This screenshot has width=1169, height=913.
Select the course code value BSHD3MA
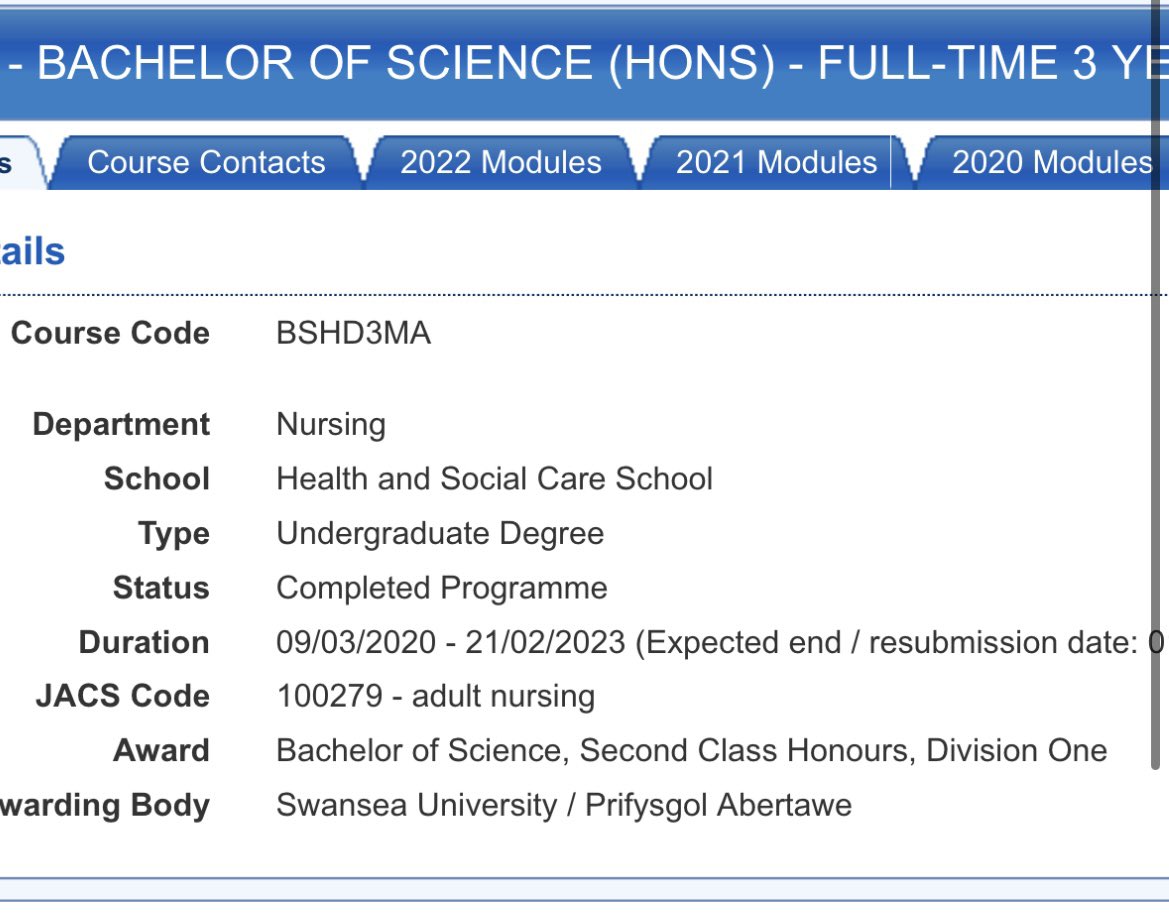point(353,333)
